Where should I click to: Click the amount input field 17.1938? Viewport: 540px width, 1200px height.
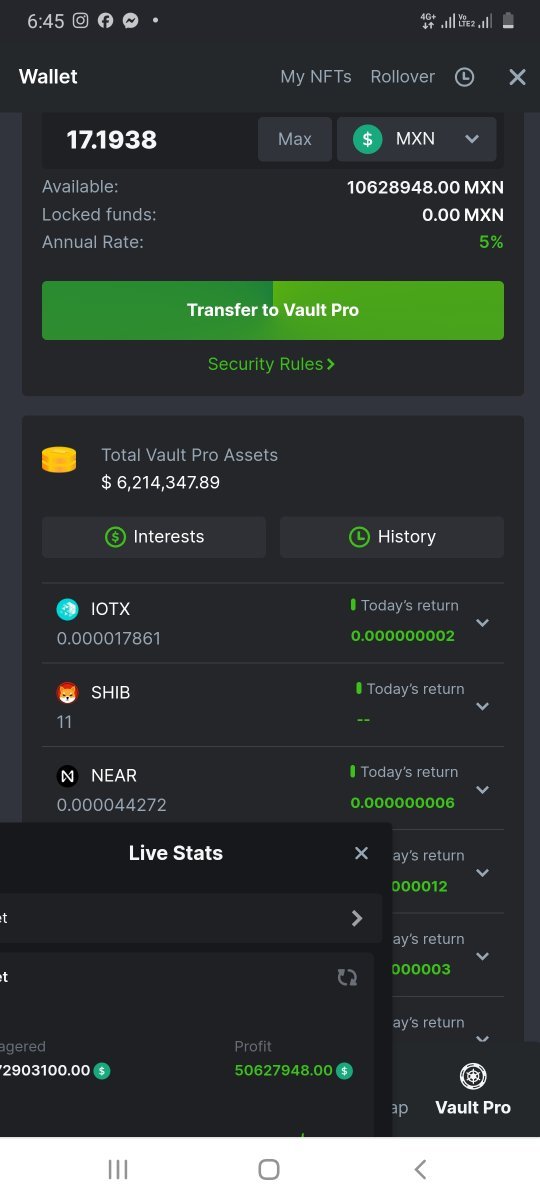(150, 139)
